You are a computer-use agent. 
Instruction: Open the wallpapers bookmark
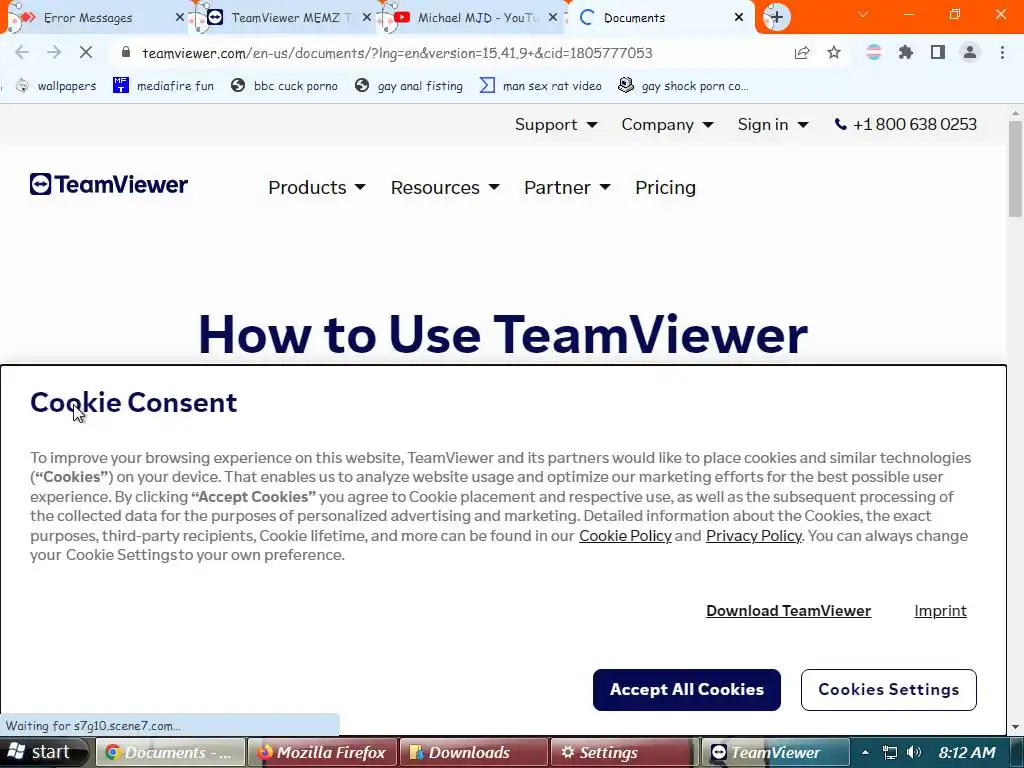pos(56,86)
